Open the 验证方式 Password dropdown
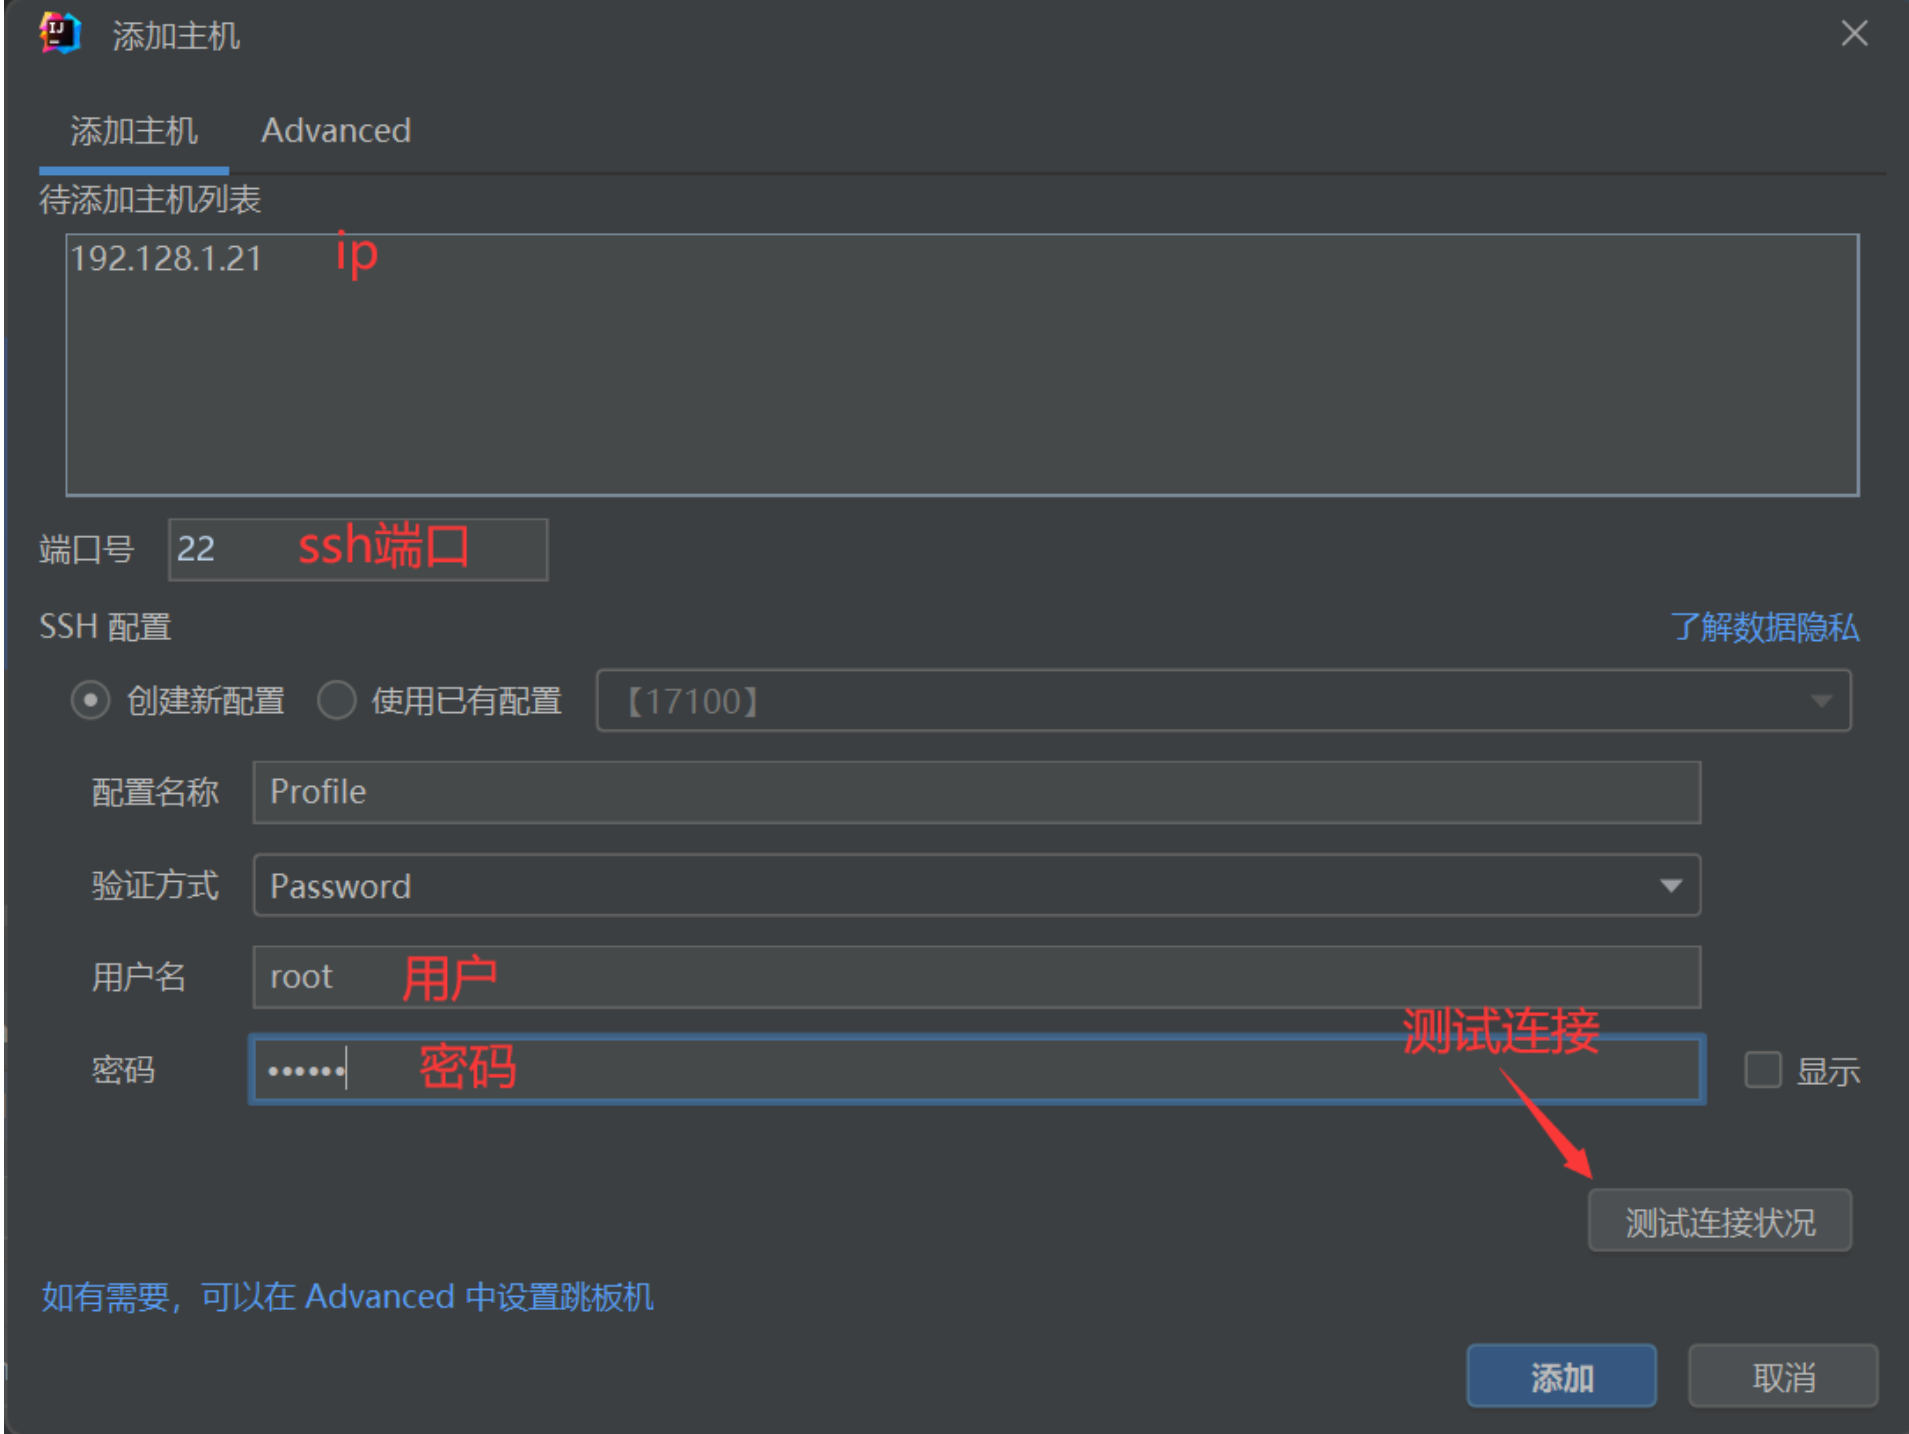 (975, 886)
